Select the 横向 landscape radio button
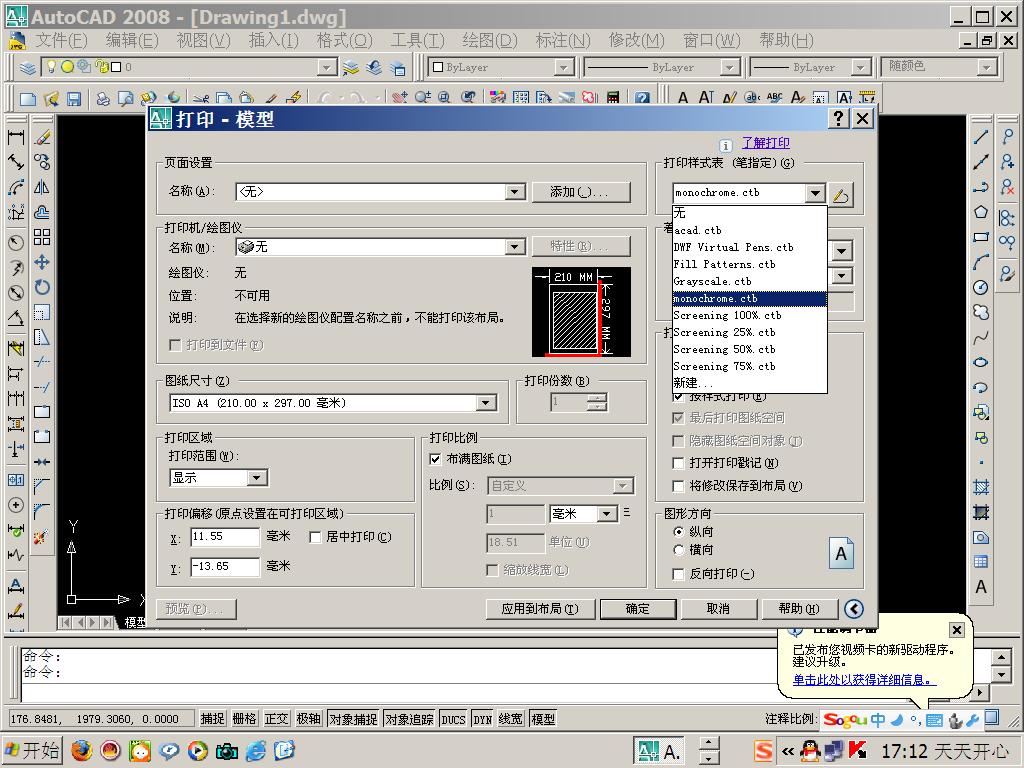The image size is (1024, 768). [679, 550]
